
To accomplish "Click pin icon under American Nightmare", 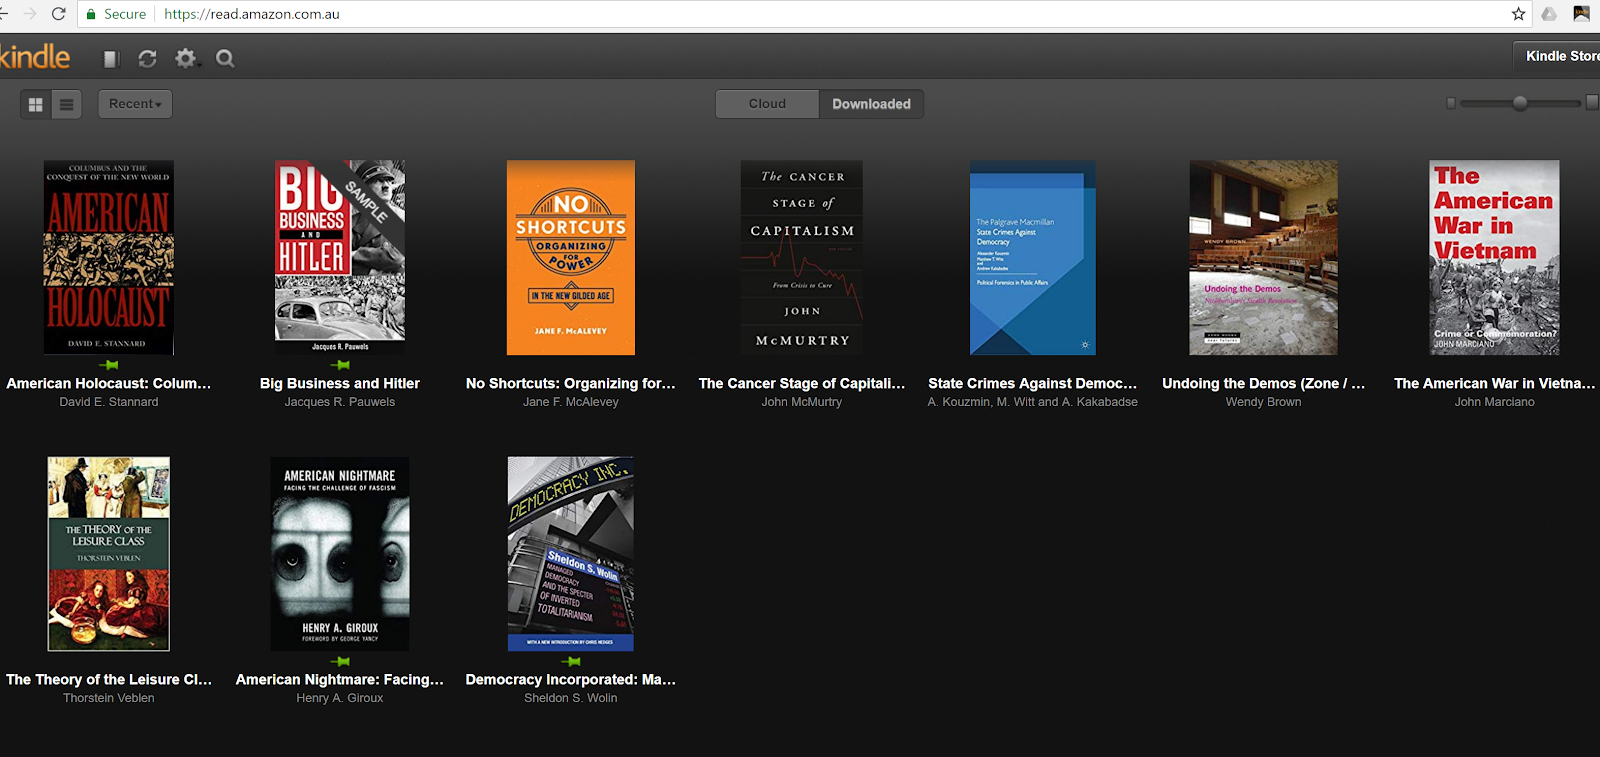I will 340,662.
